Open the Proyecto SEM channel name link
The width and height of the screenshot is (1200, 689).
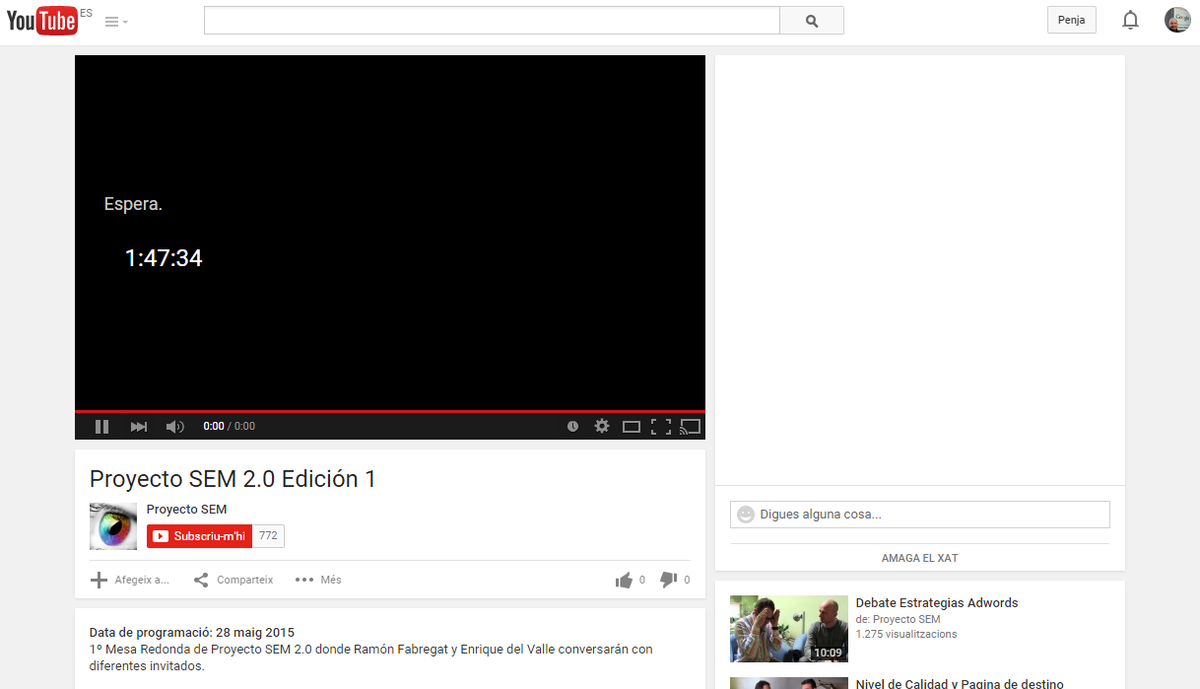click(x=187, y=509)
